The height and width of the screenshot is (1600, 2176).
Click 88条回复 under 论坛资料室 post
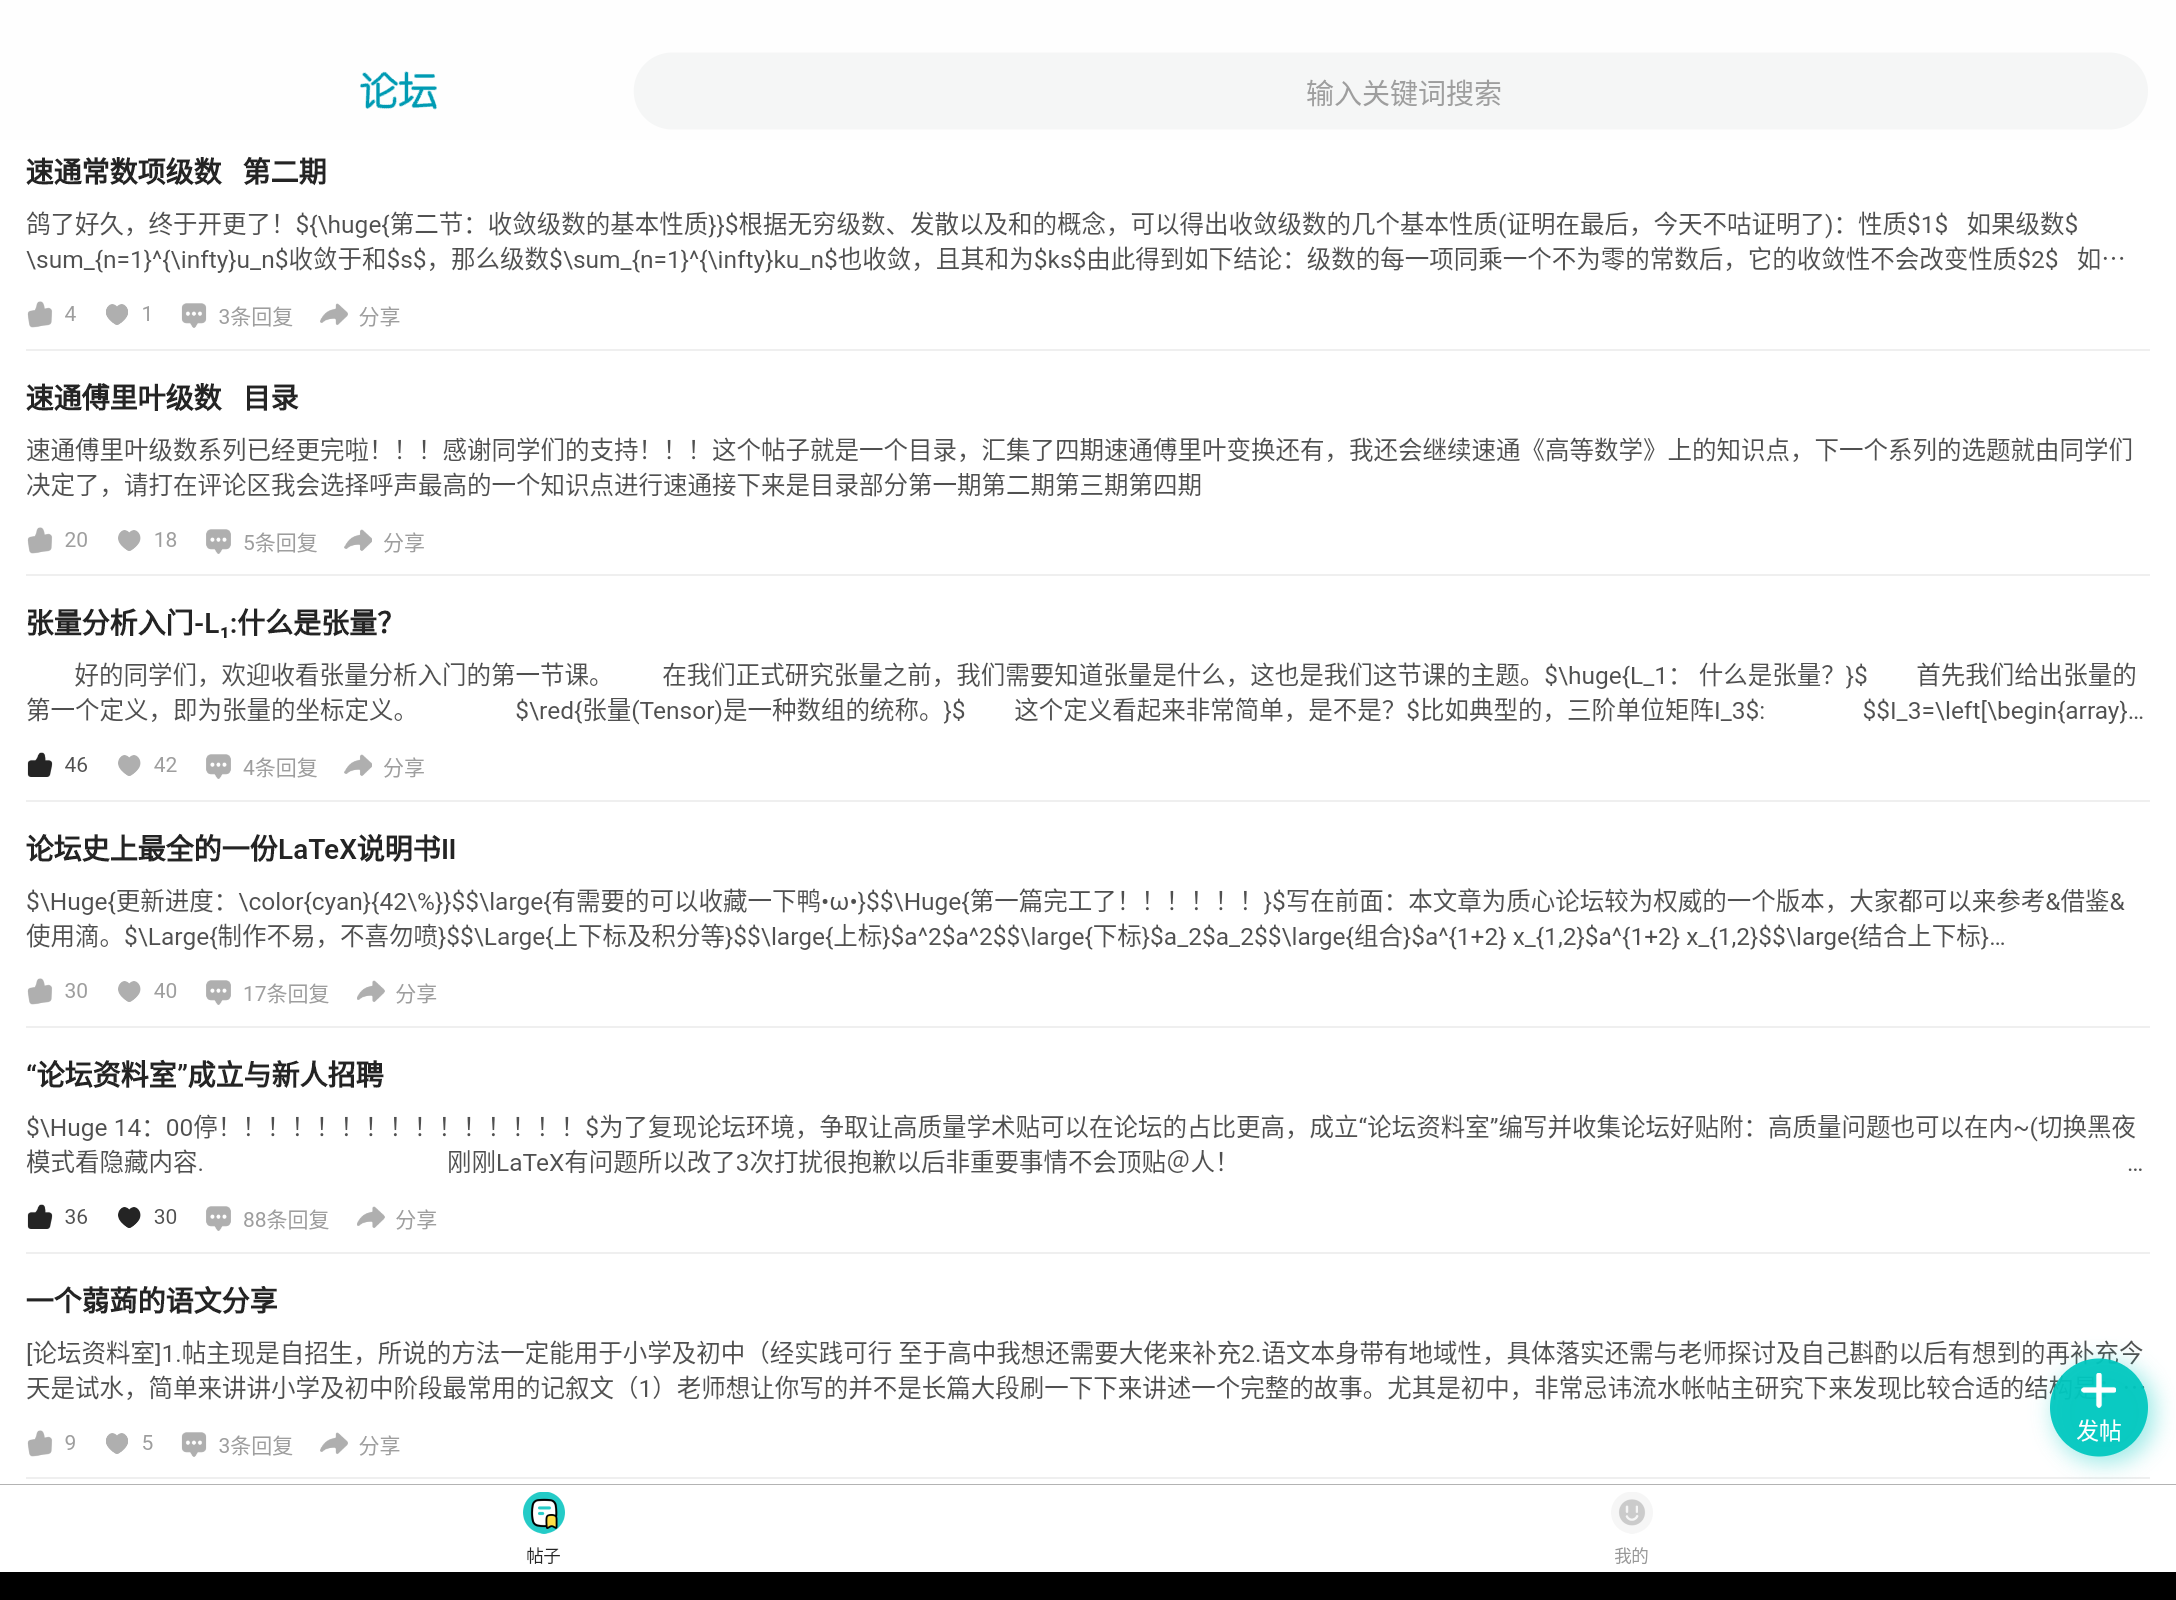pyautogui.click(x=286, y=1220)
